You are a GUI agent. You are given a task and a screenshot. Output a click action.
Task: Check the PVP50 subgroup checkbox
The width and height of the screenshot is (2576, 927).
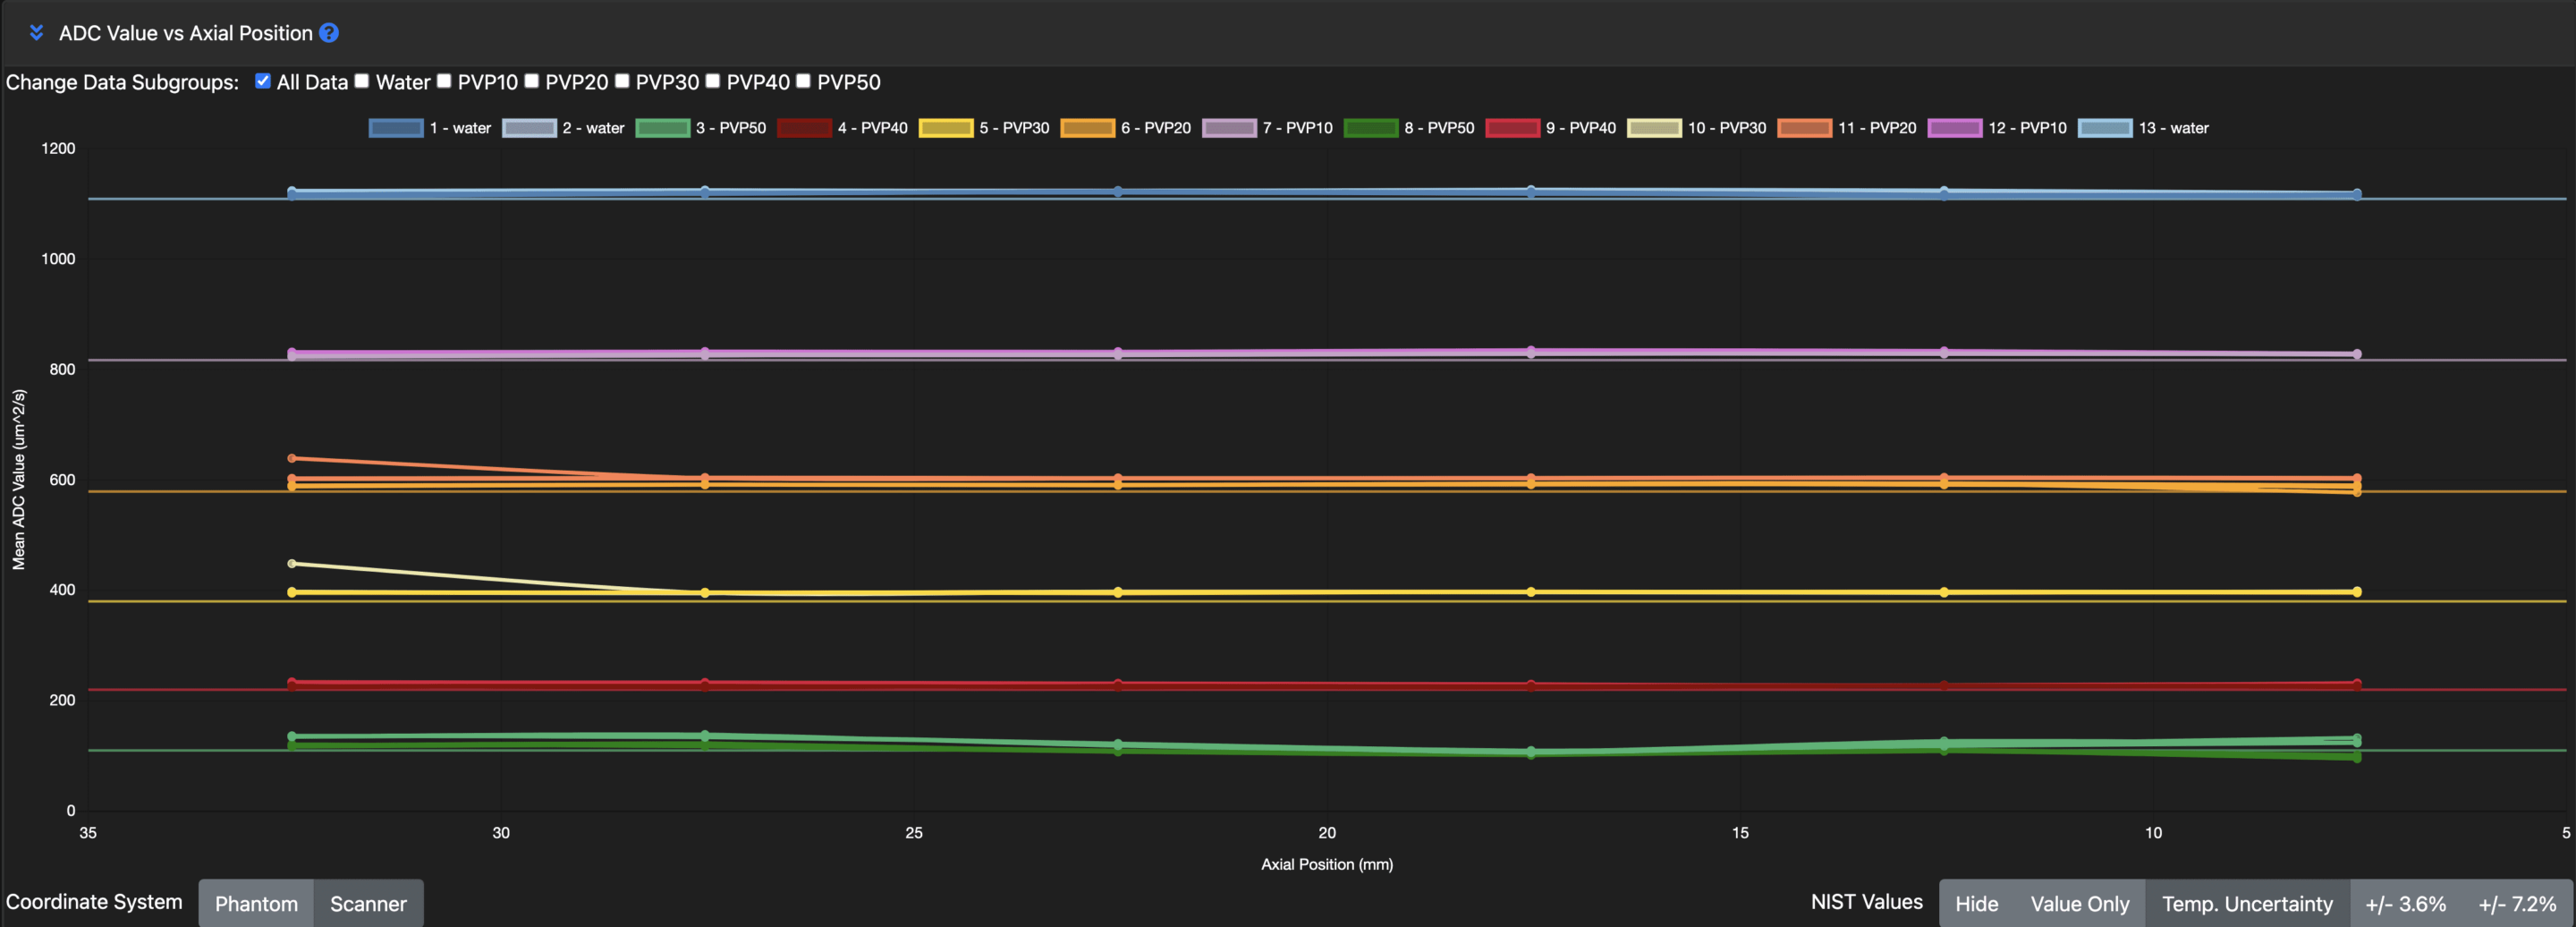802,81
